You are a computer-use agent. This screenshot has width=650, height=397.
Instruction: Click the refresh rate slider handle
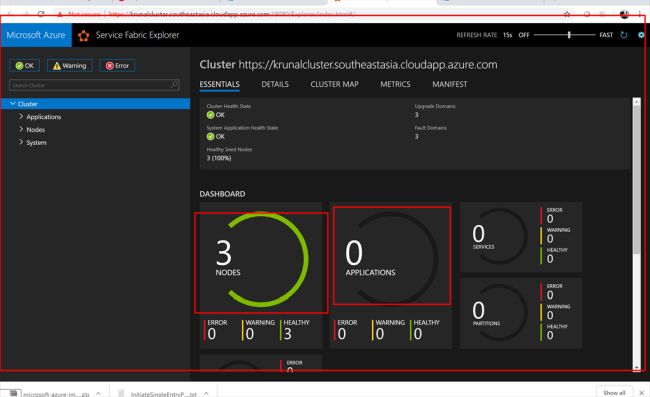[569, 35]
